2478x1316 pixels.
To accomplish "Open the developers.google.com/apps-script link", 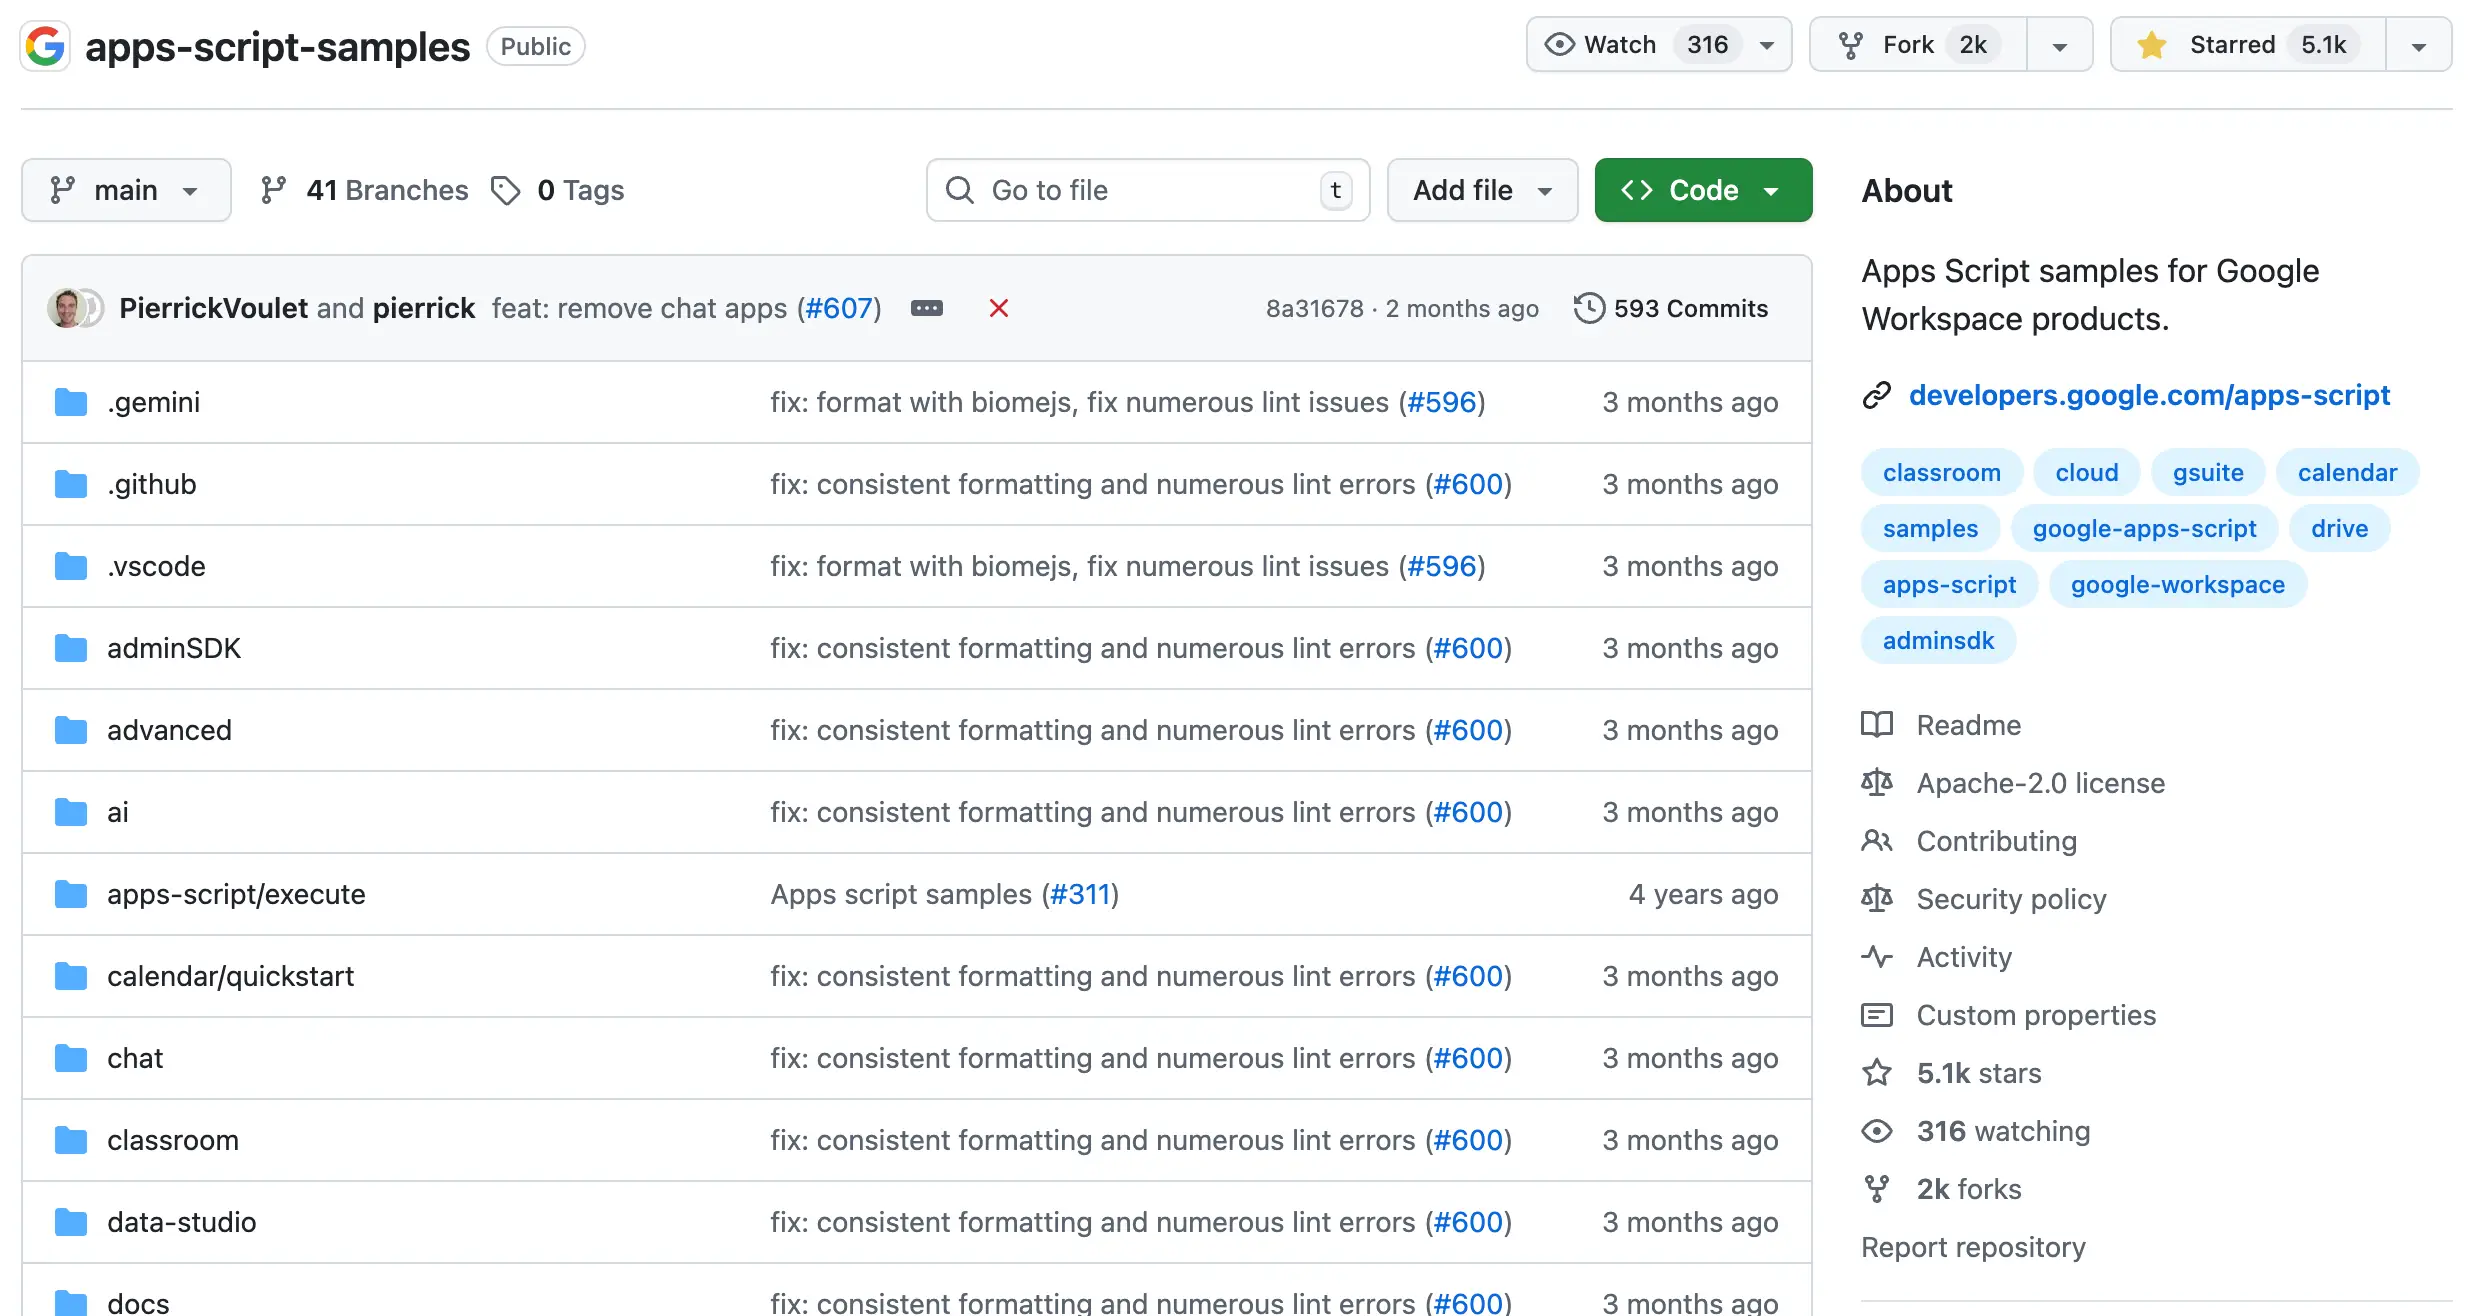I will pos(2149,395).
